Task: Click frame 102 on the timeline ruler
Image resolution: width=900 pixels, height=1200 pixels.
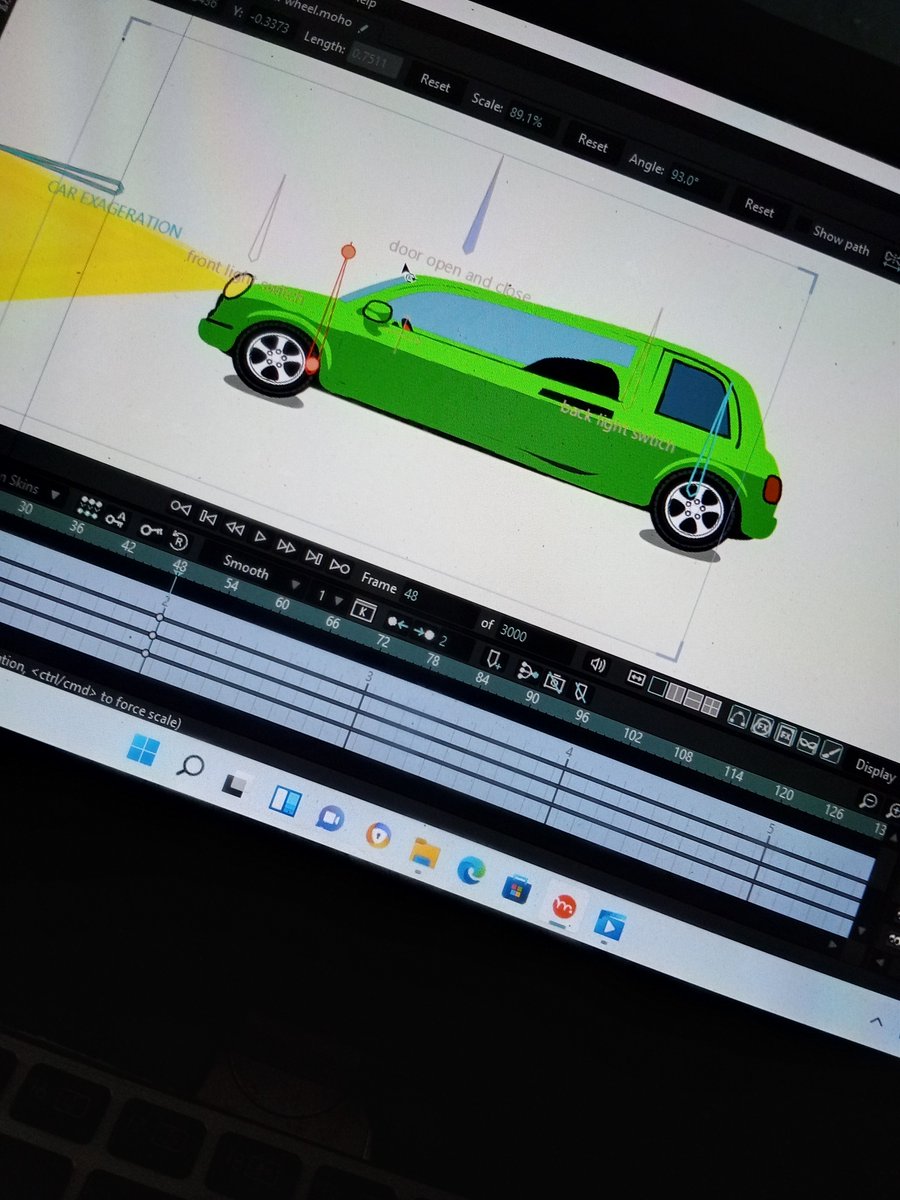Action: [x=633, y=736]
